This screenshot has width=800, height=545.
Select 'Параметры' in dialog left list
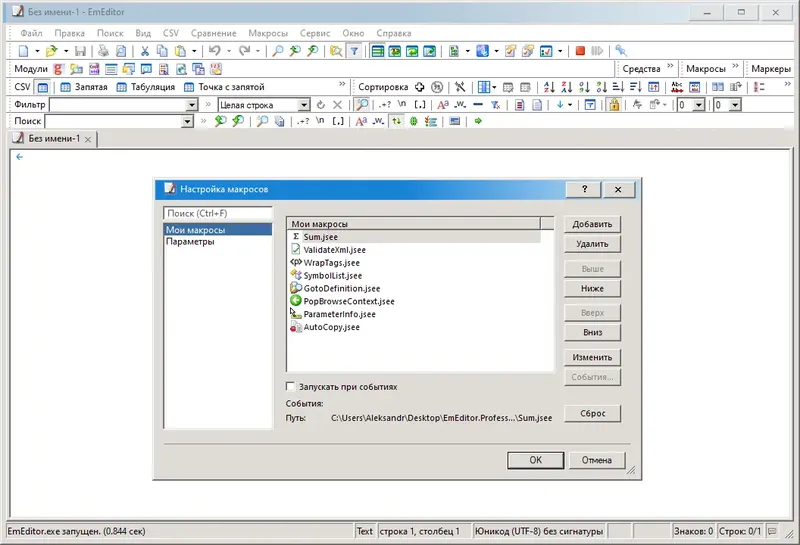coord(190,242)
